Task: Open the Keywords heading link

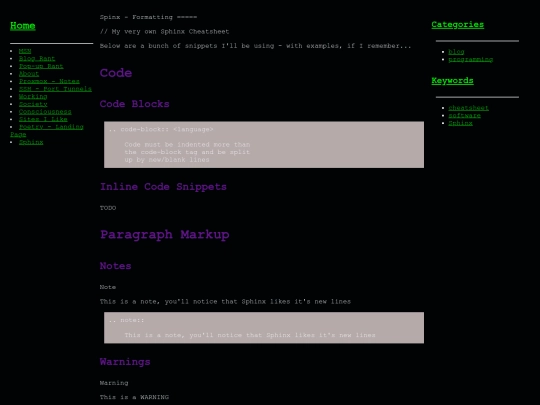Action: pyautogui.click(x=453, y=81)
